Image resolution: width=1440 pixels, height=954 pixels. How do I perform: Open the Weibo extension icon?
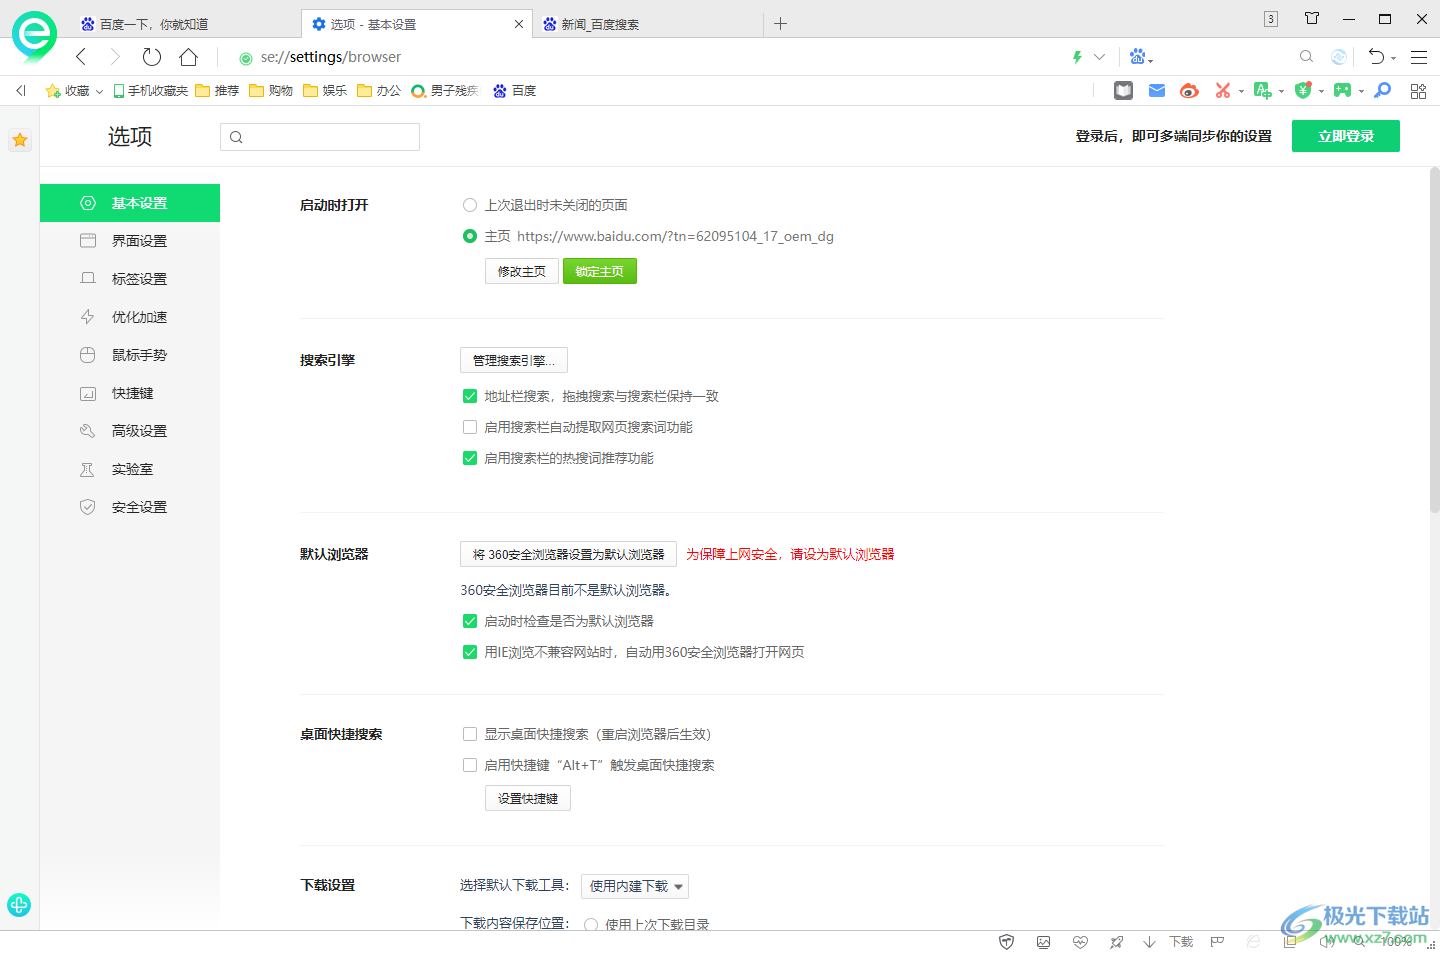pos(1189,91)
